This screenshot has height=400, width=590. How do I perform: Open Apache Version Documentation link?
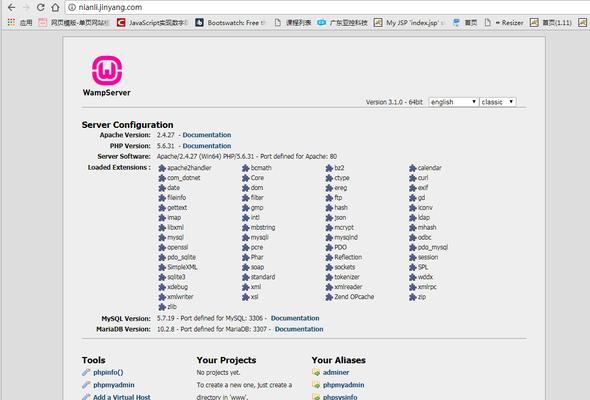(207, 135)
